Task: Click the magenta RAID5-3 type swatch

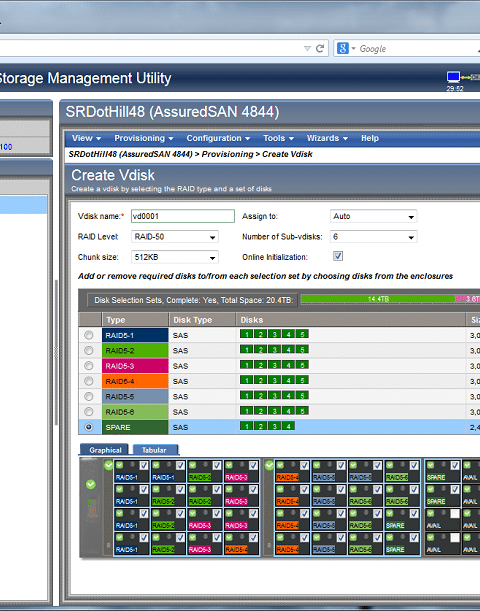Action: tap(135, 366)
